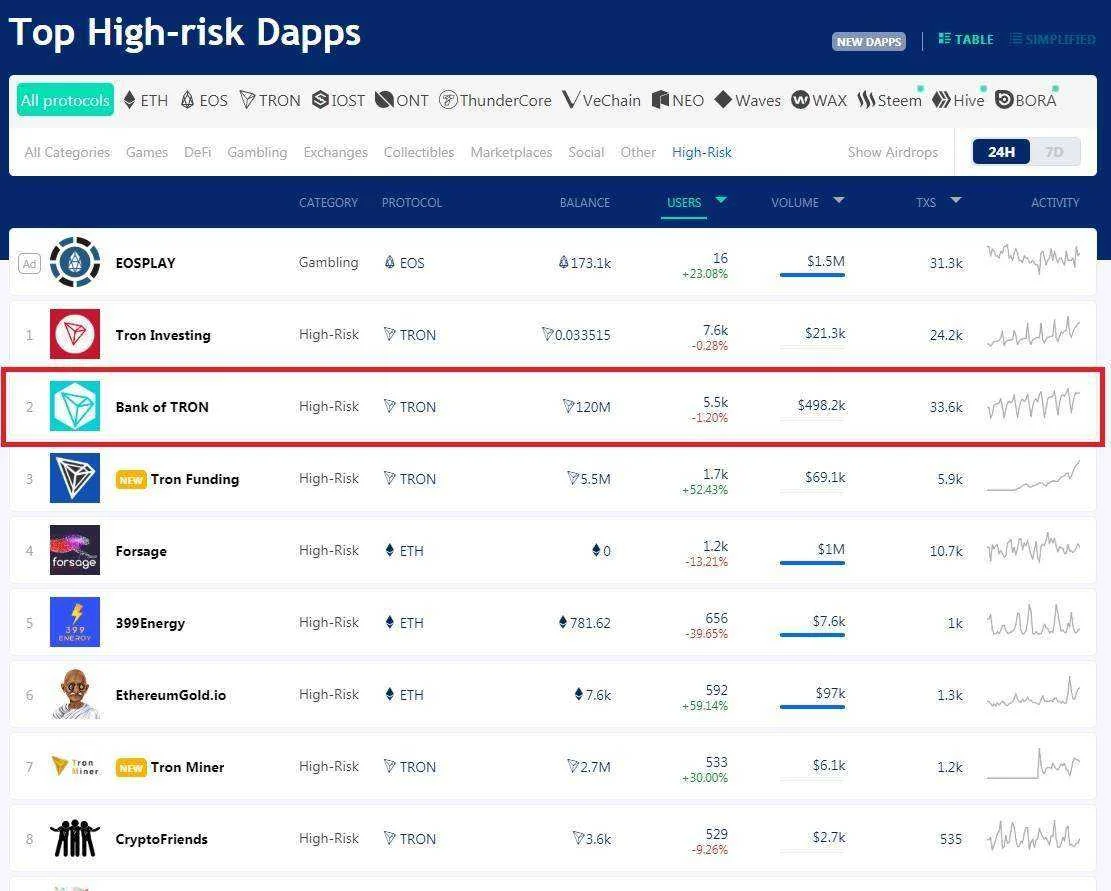Filter by ThunderCore protocol
Screen dimensions: 1111x891
pos(495,101)
